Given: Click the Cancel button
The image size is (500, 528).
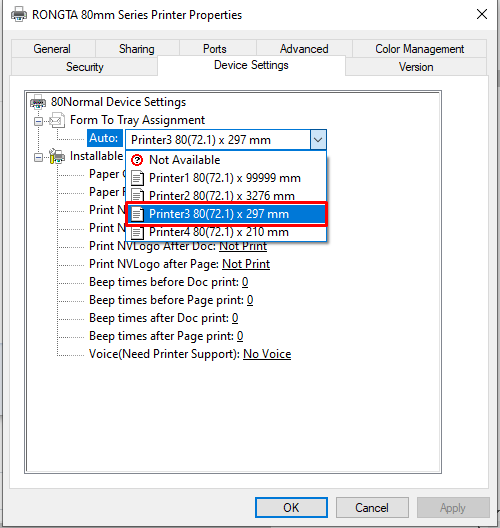Looking at the screenshot, I should click(372, 507).
